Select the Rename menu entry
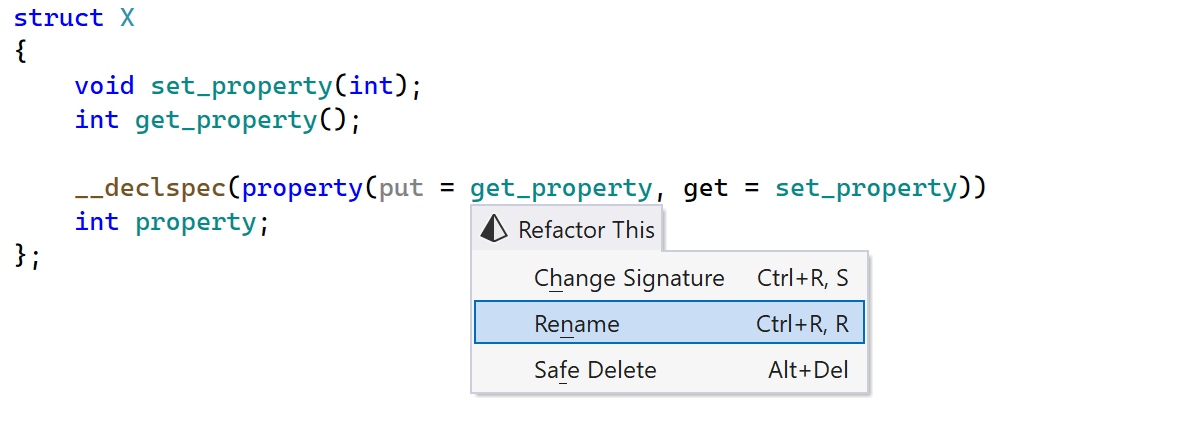The image size is (1200, 430). (577, 324)
